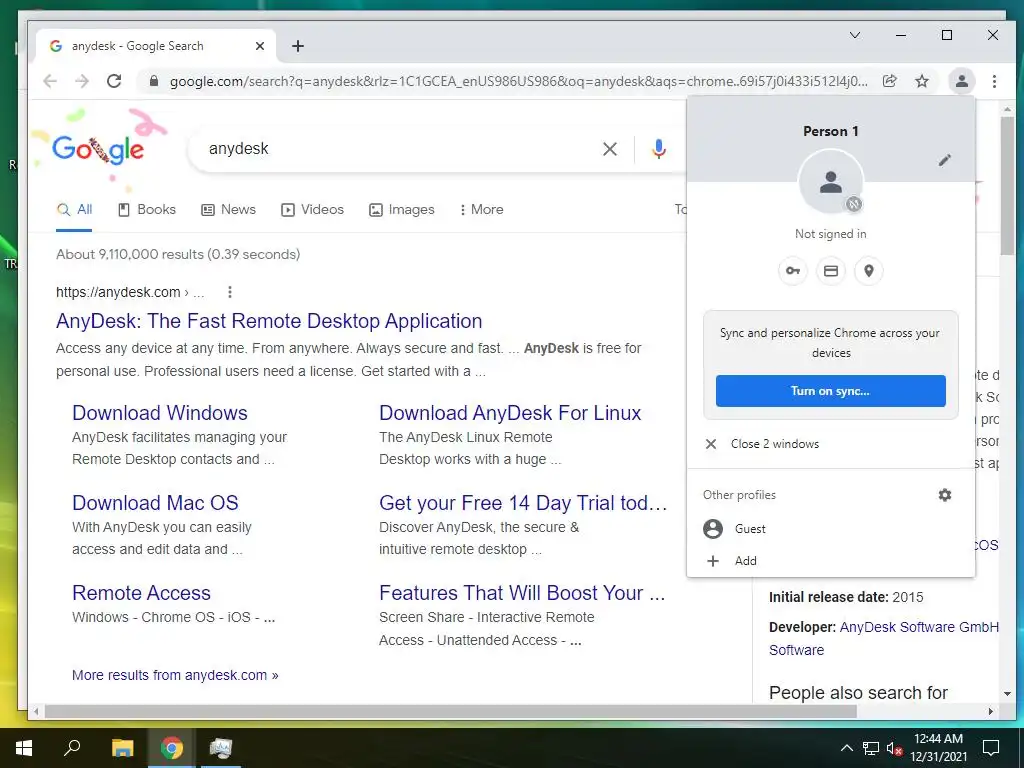Open the Features That Will Boost Your link

[x=522, y=593]
